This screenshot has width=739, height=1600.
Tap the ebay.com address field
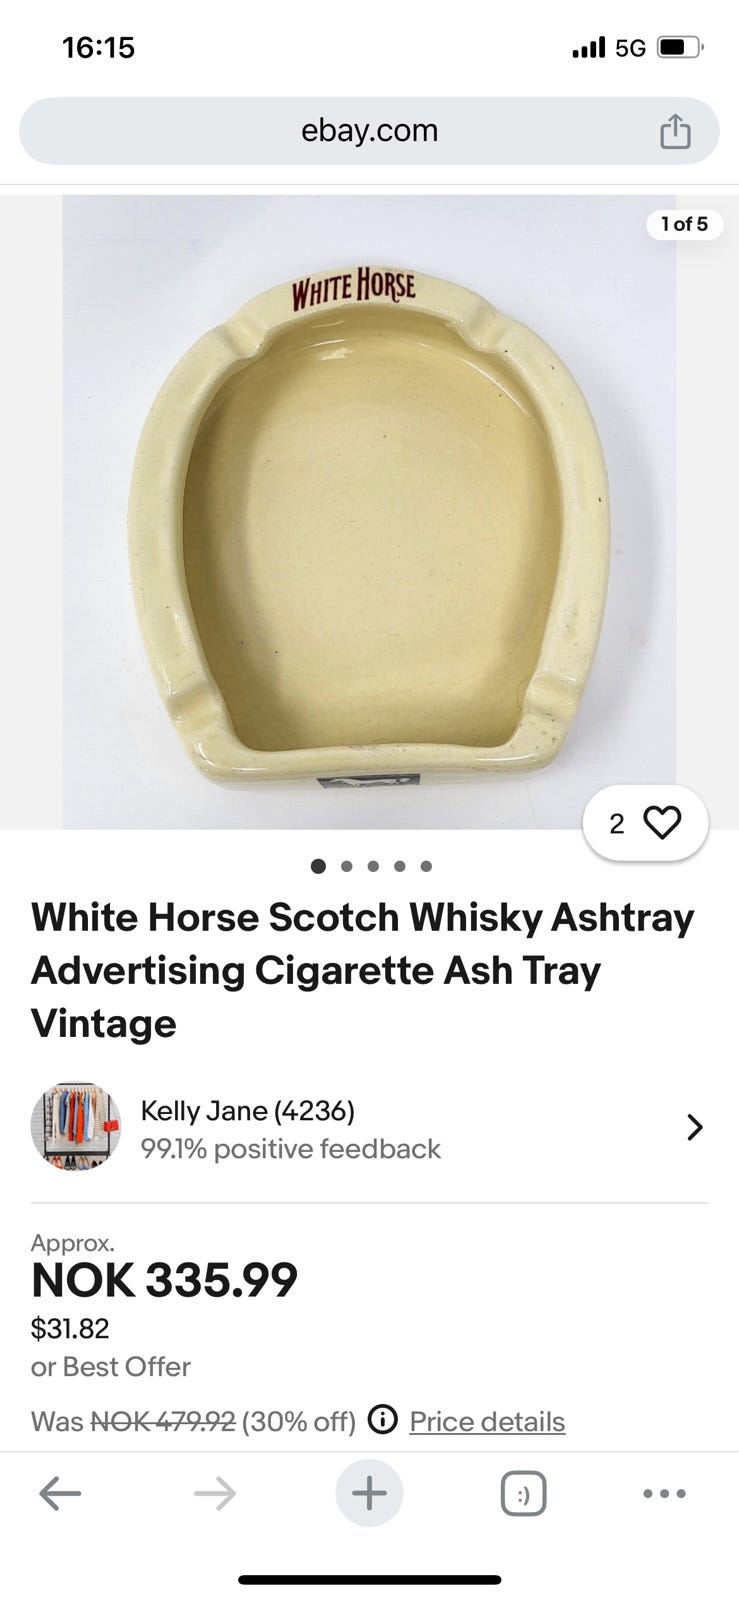click(369, 131)
